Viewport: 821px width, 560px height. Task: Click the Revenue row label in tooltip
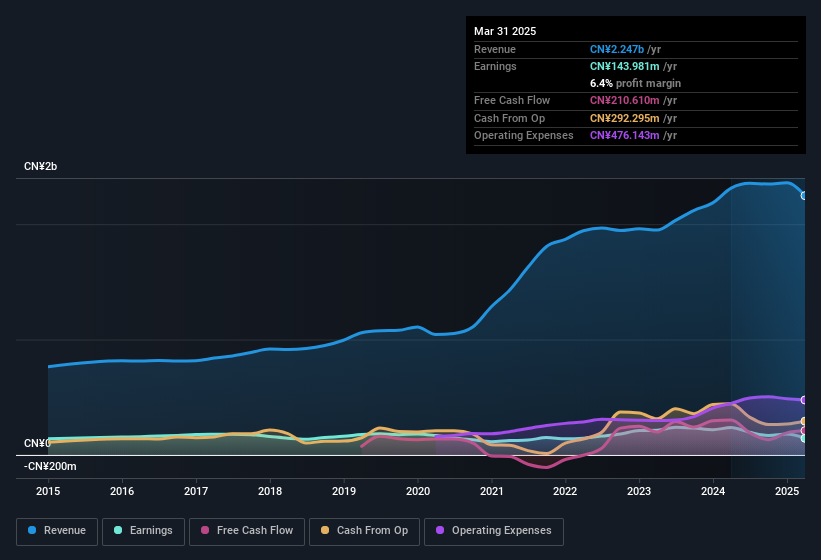[495, 49]
